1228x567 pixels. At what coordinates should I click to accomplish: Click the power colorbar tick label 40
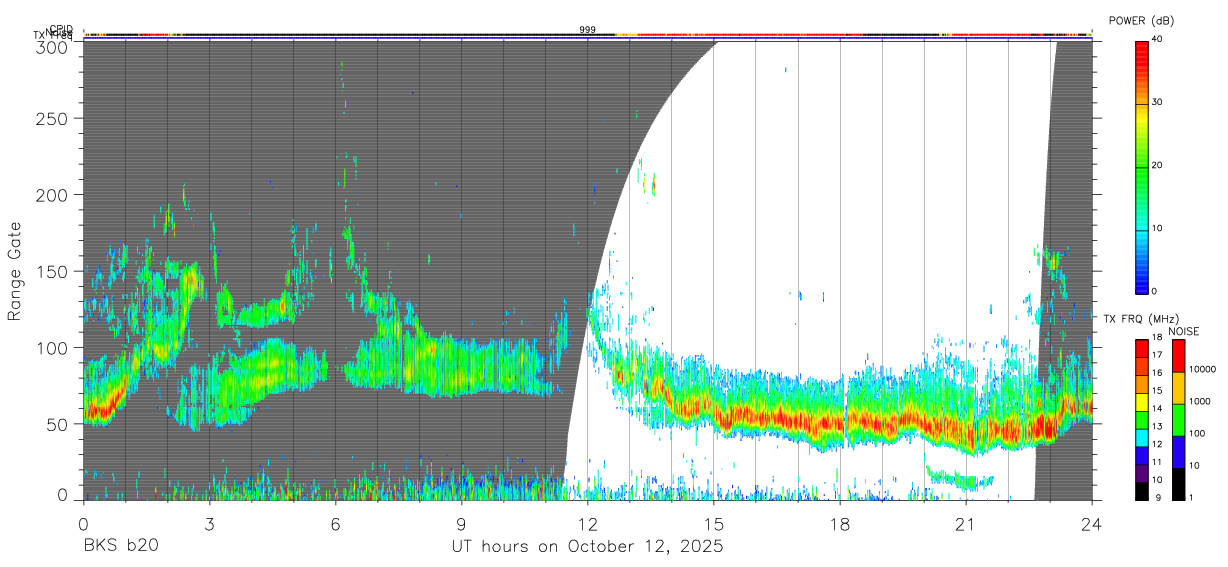pos(1159,39)
